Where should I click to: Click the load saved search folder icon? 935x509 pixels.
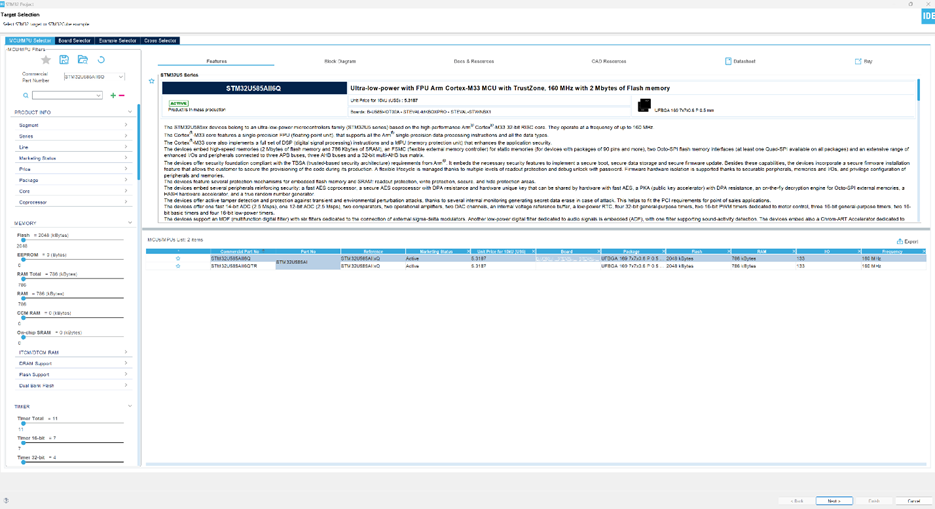83,60
